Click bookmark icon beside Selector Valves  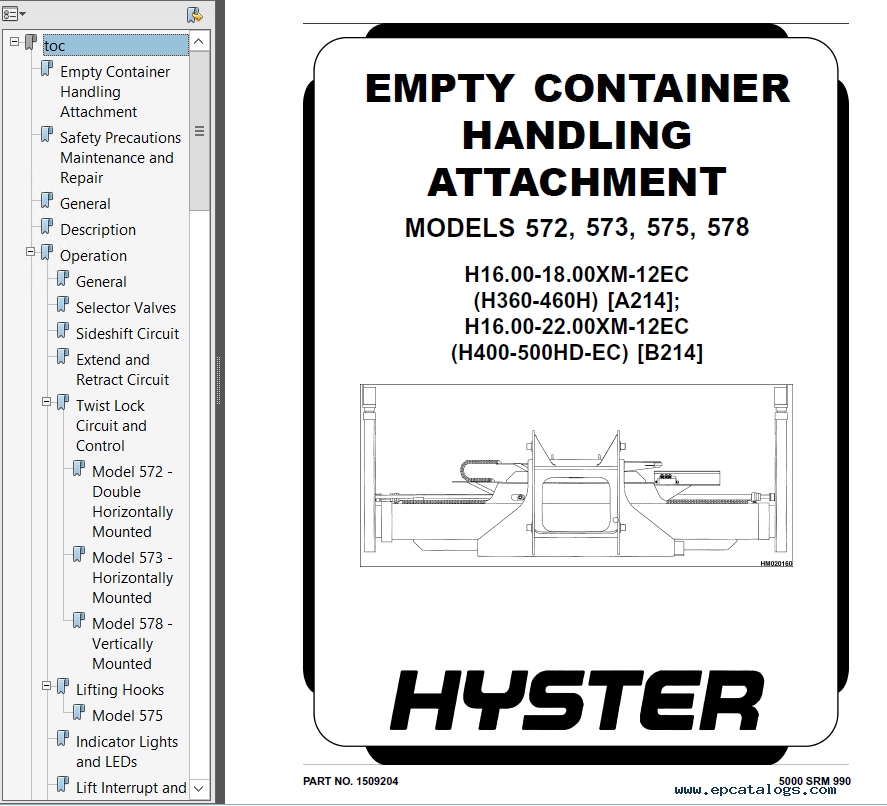point(63,304)
